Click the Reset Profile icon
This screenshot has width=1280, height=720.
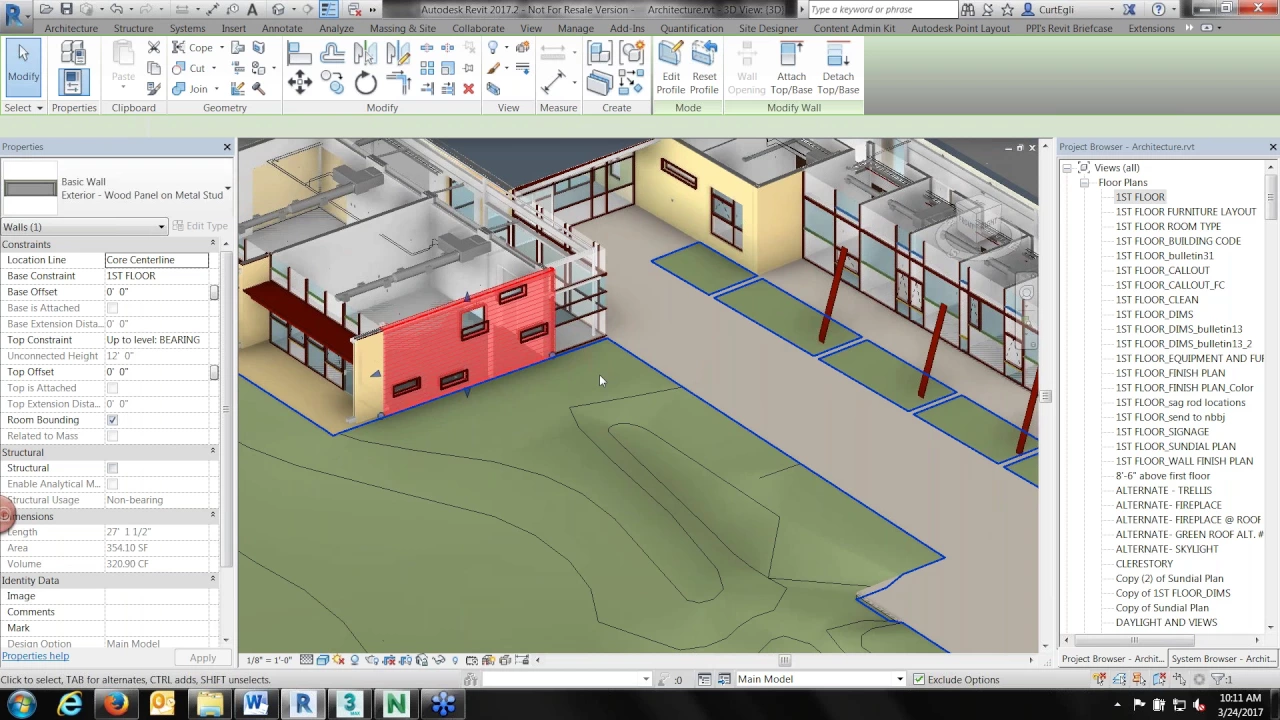(704, 69)
